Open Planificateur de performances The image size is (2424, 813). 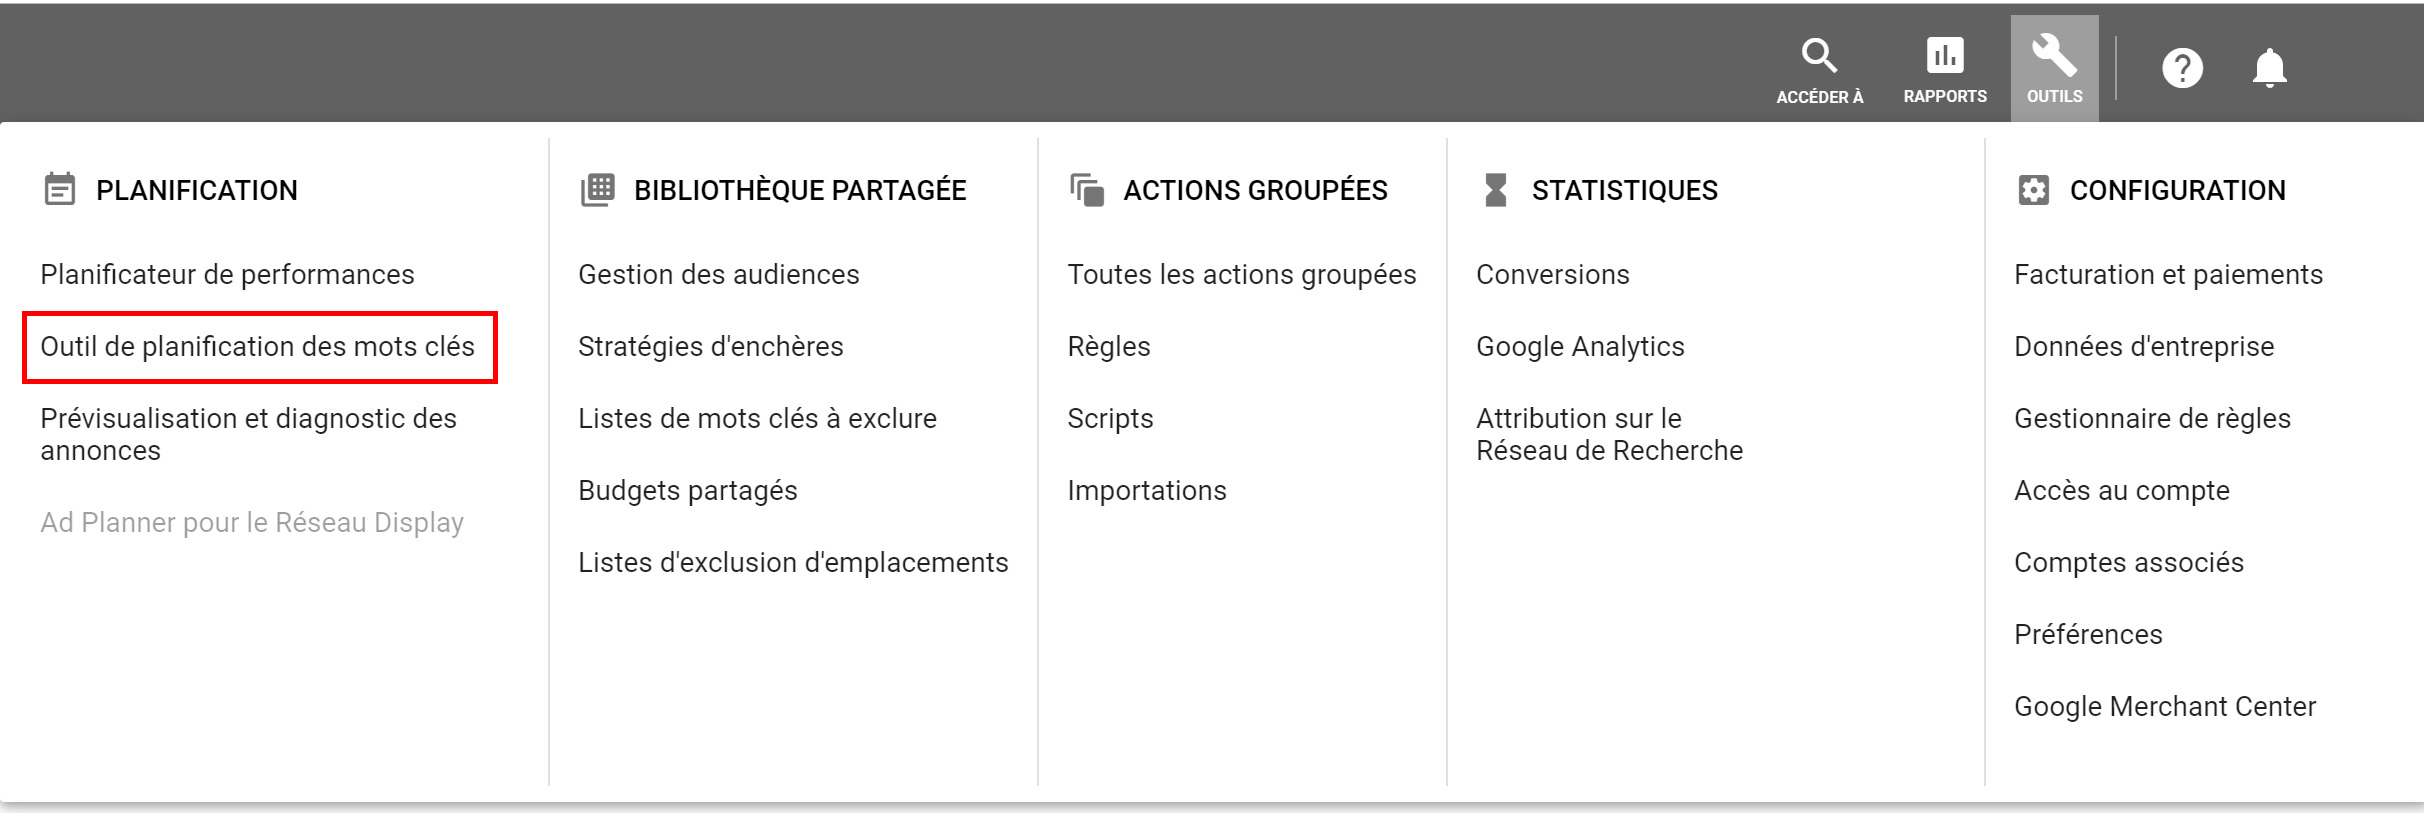227,275
